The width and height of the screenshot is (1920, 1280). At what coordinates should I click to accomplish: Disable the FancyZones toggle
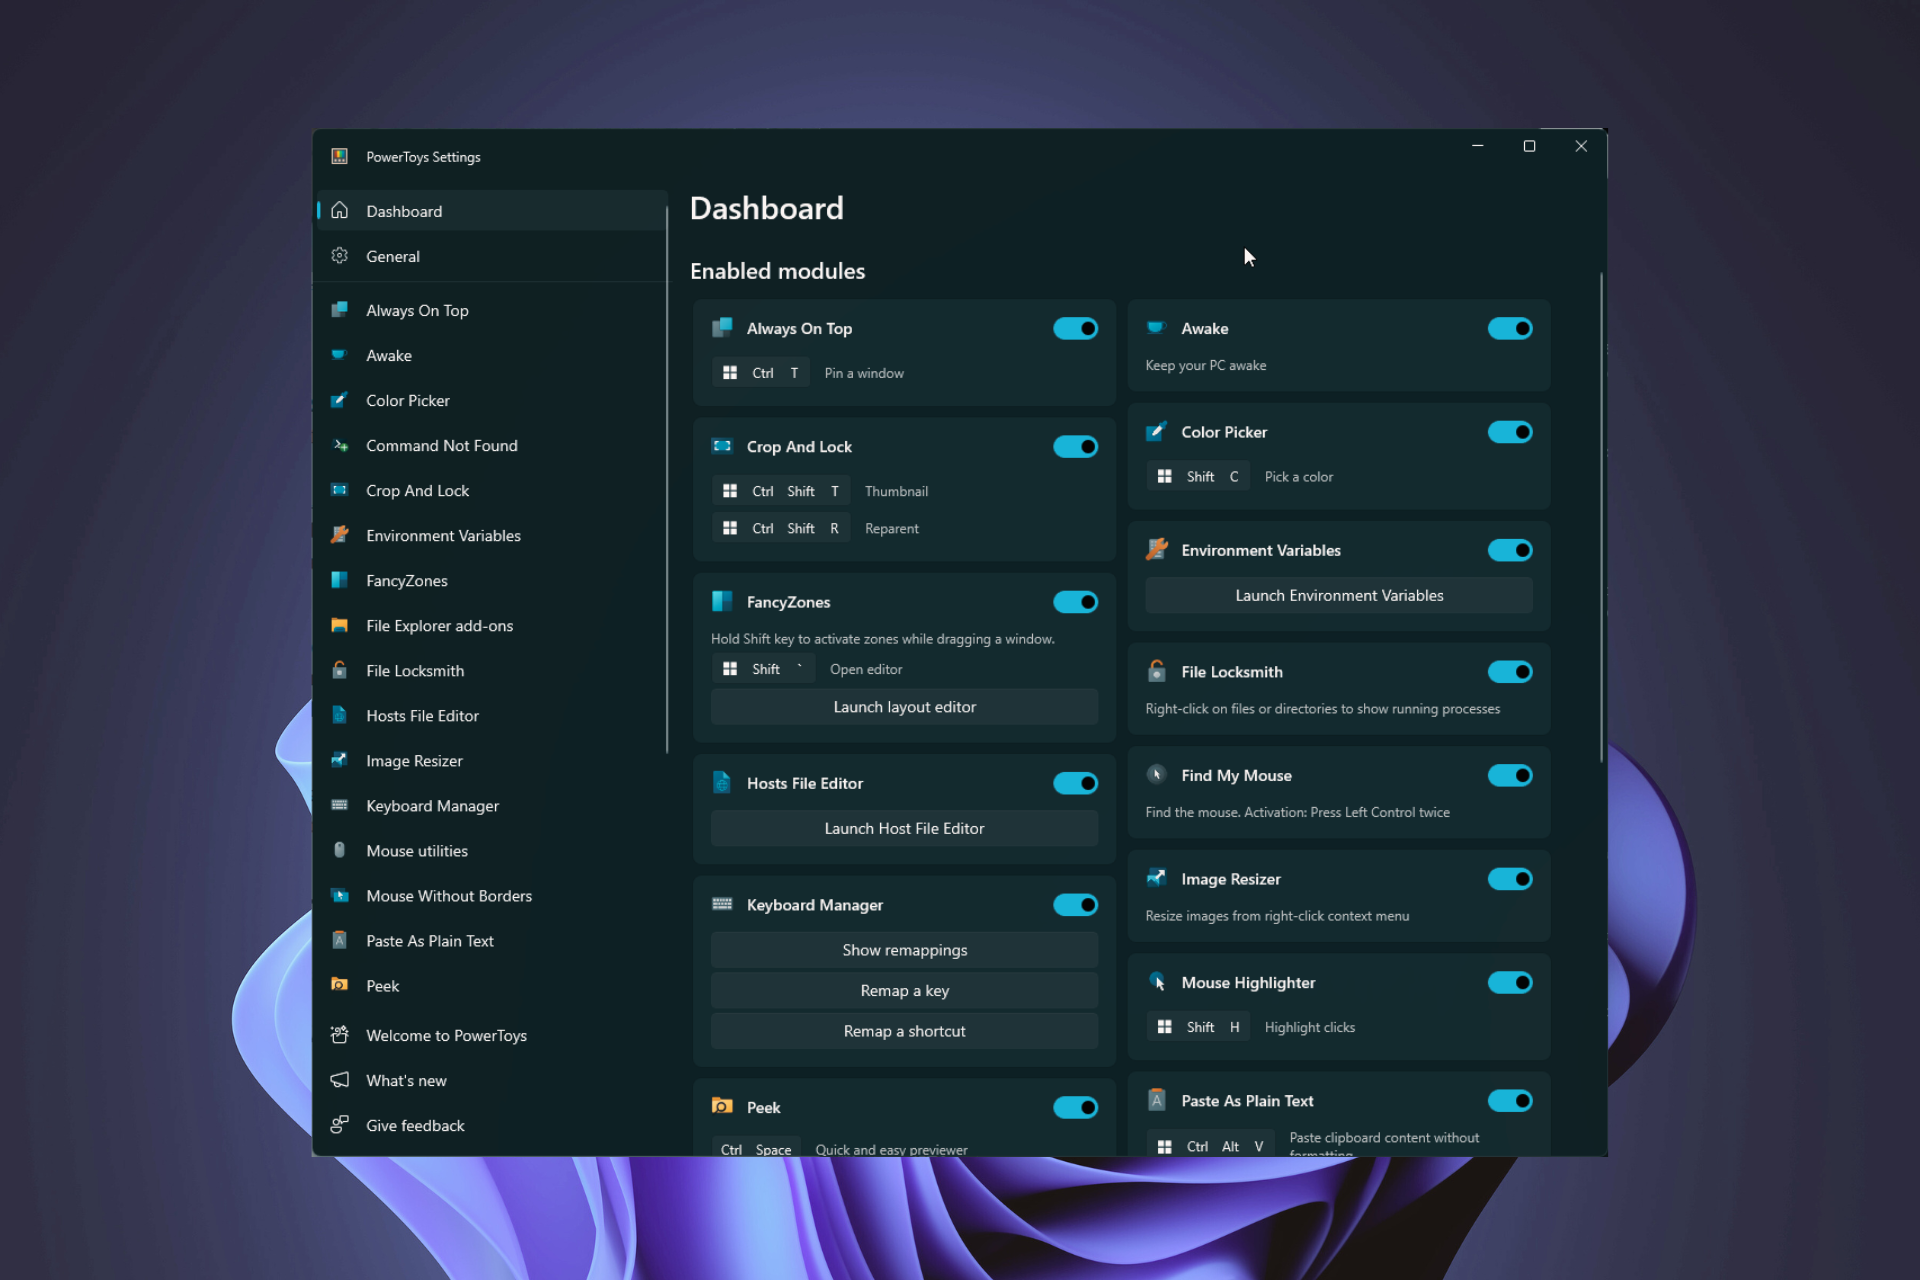click(1075, 602)
